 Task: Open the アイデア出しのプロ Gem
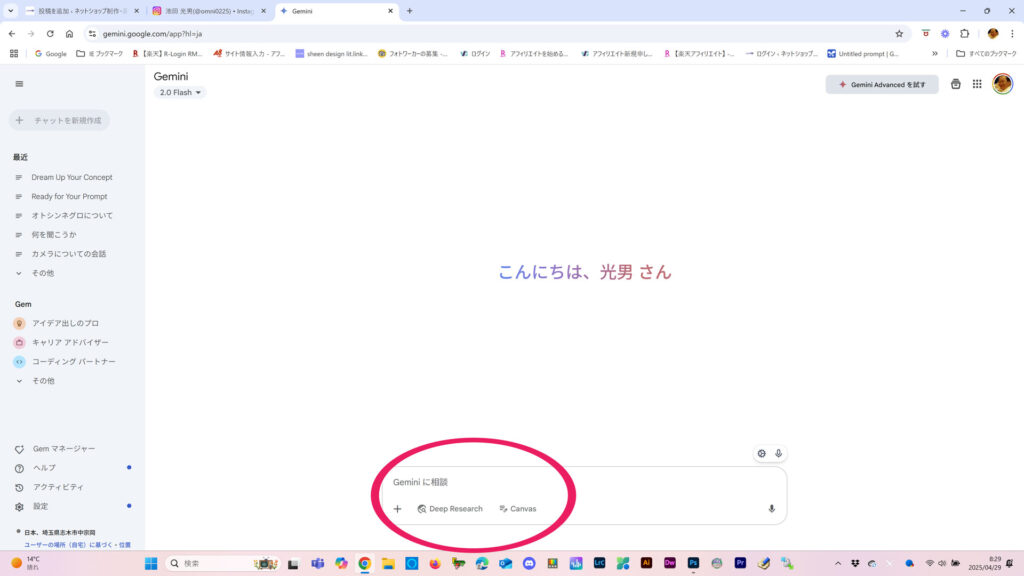point(65,323)
